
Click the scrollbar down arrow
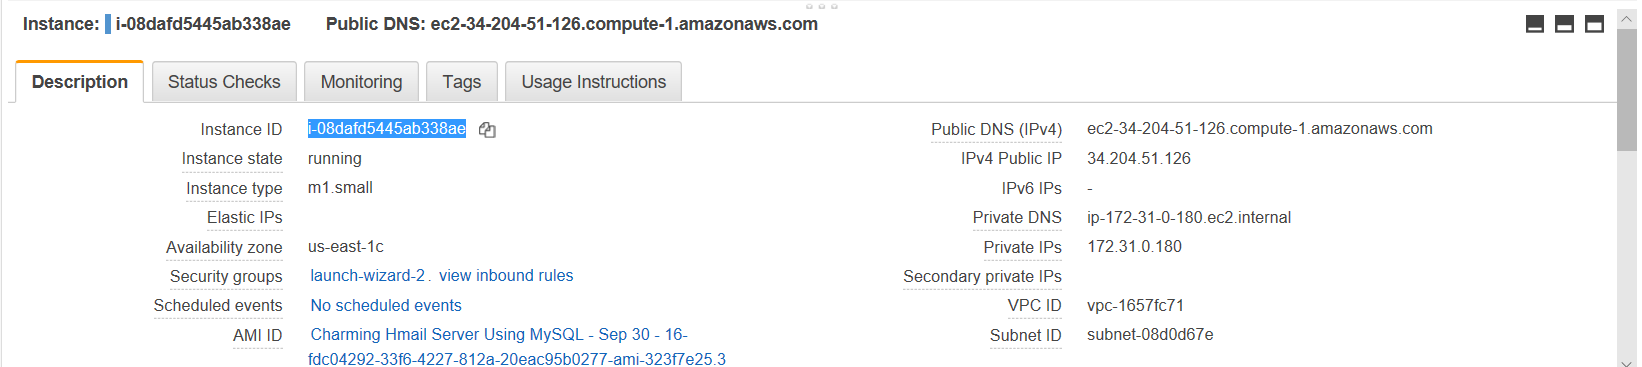tap(1627, 360)
